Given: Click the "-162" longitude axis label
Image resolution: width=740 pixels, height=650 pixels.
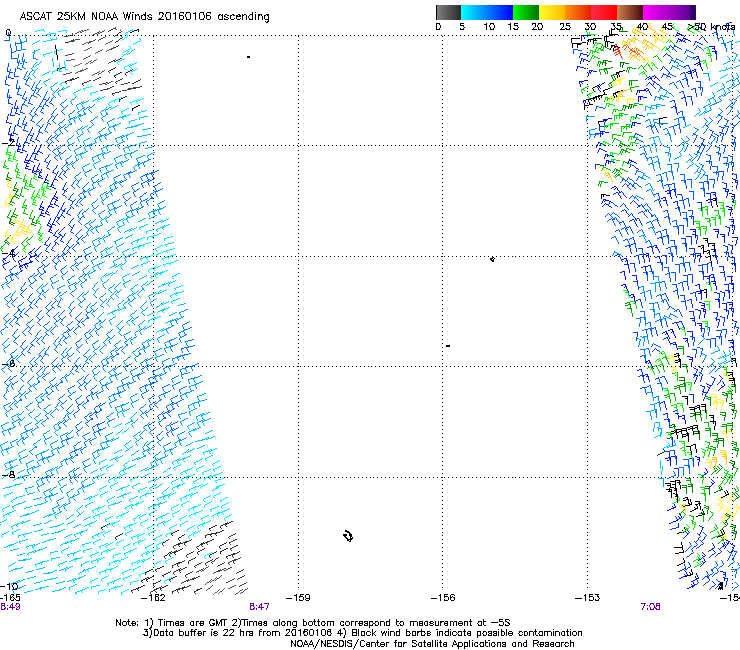Looking at the screenshot, I should click(x=153, y=598).
